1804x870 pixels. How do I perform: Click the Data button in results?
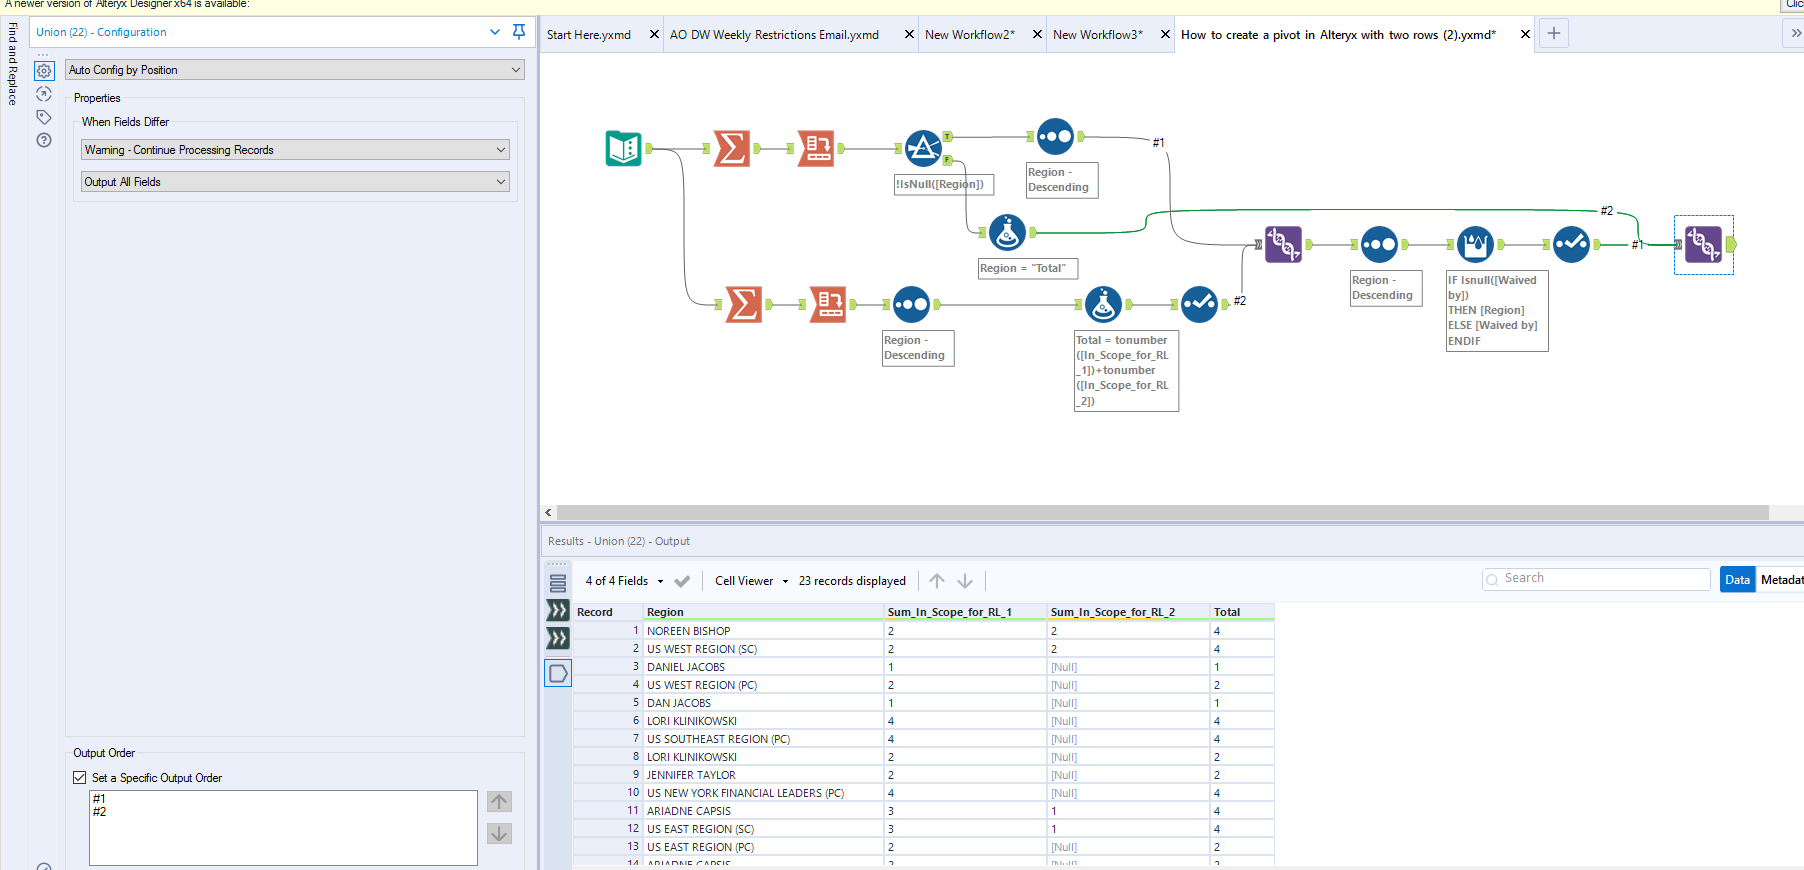[1738, 580]
